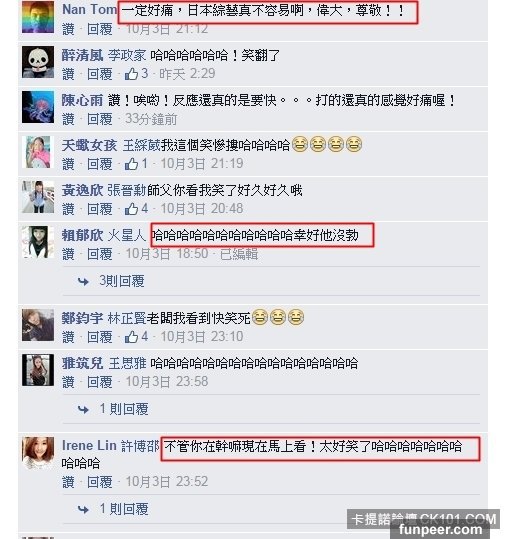Screen dimensions: 510x539
Task: Click the thumbs-up icon on 黃逸欣's comment
Action: tap(131, 209)
